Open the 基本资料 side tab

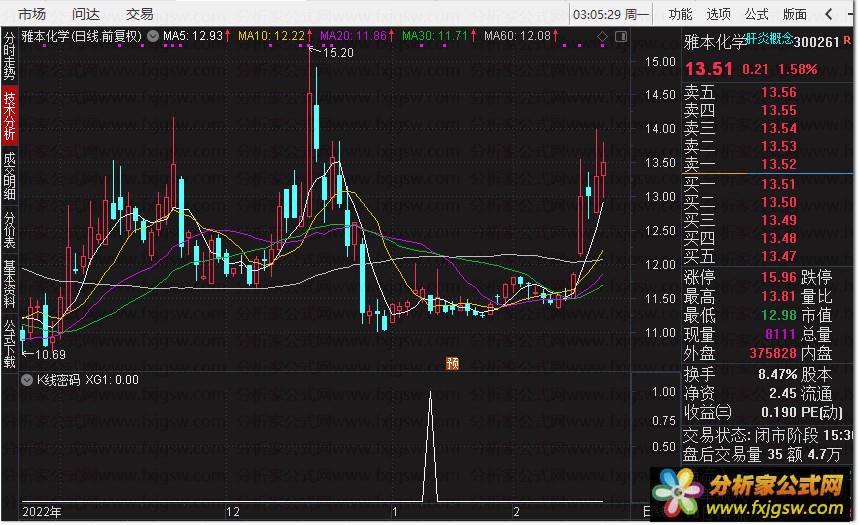[9, 283]
